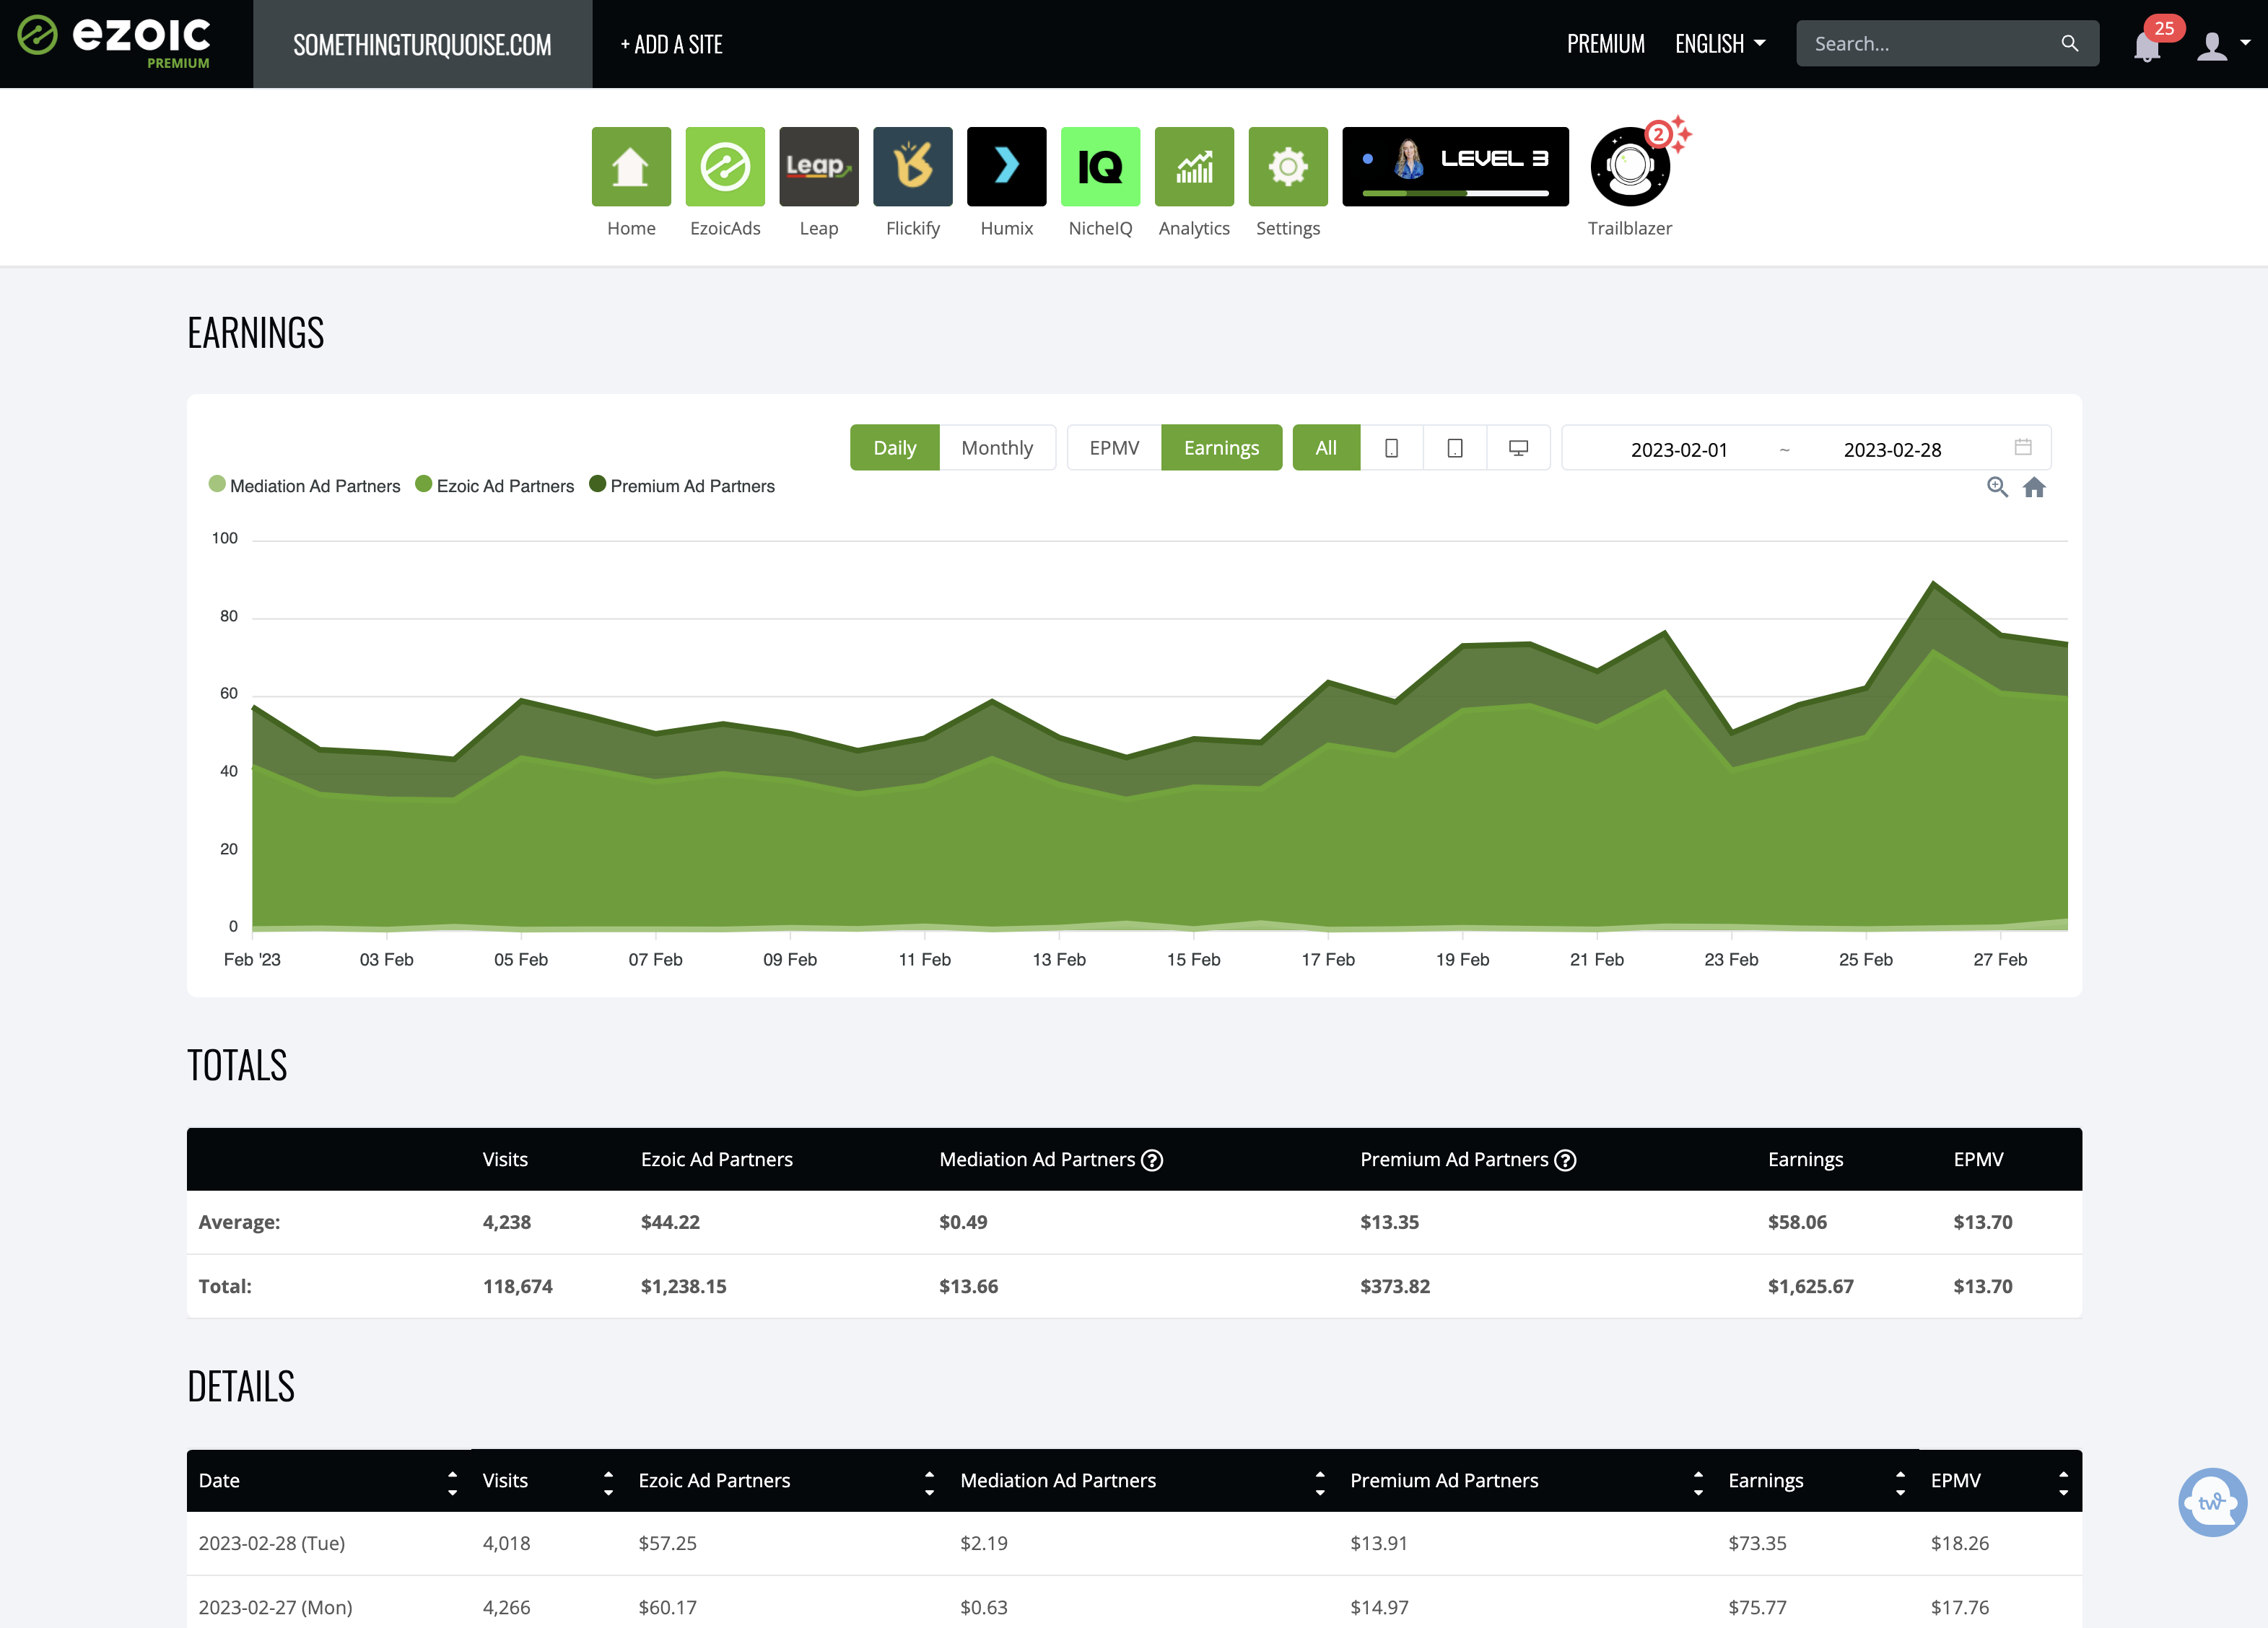Open the date range calendar icon
Image resolution: width=2268 pixels, height=1628 pixels.
point(2023,447)
